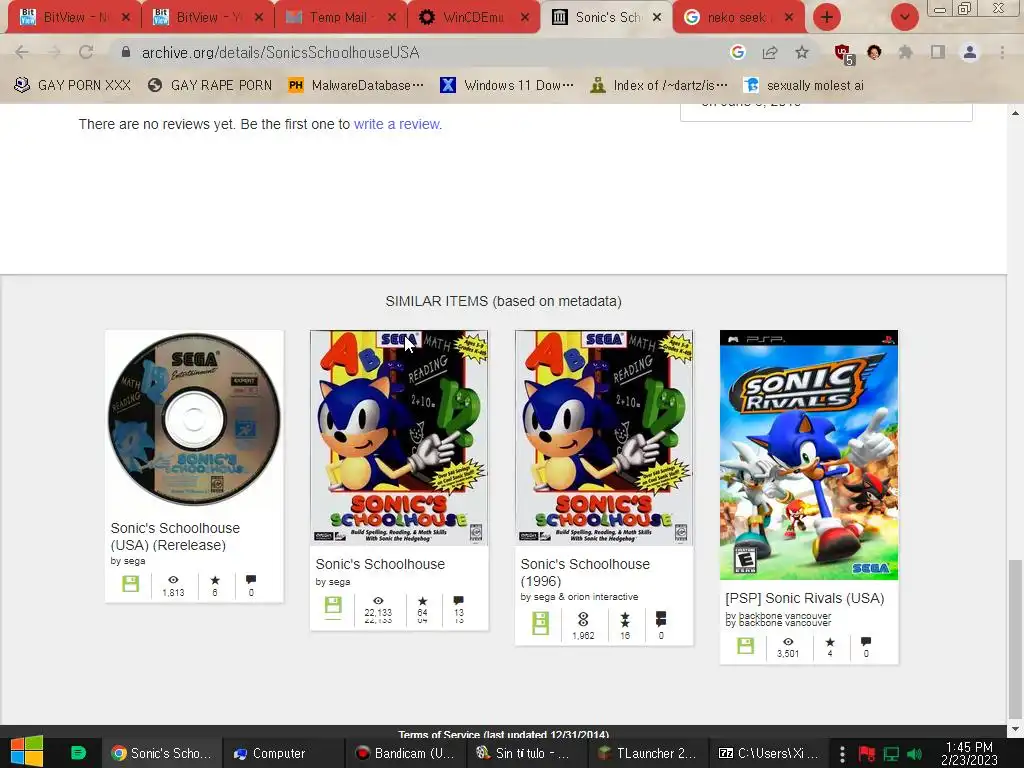Close the Temp Mail tab
Viewport: 1024px width, 768px height.
[392, 17]
